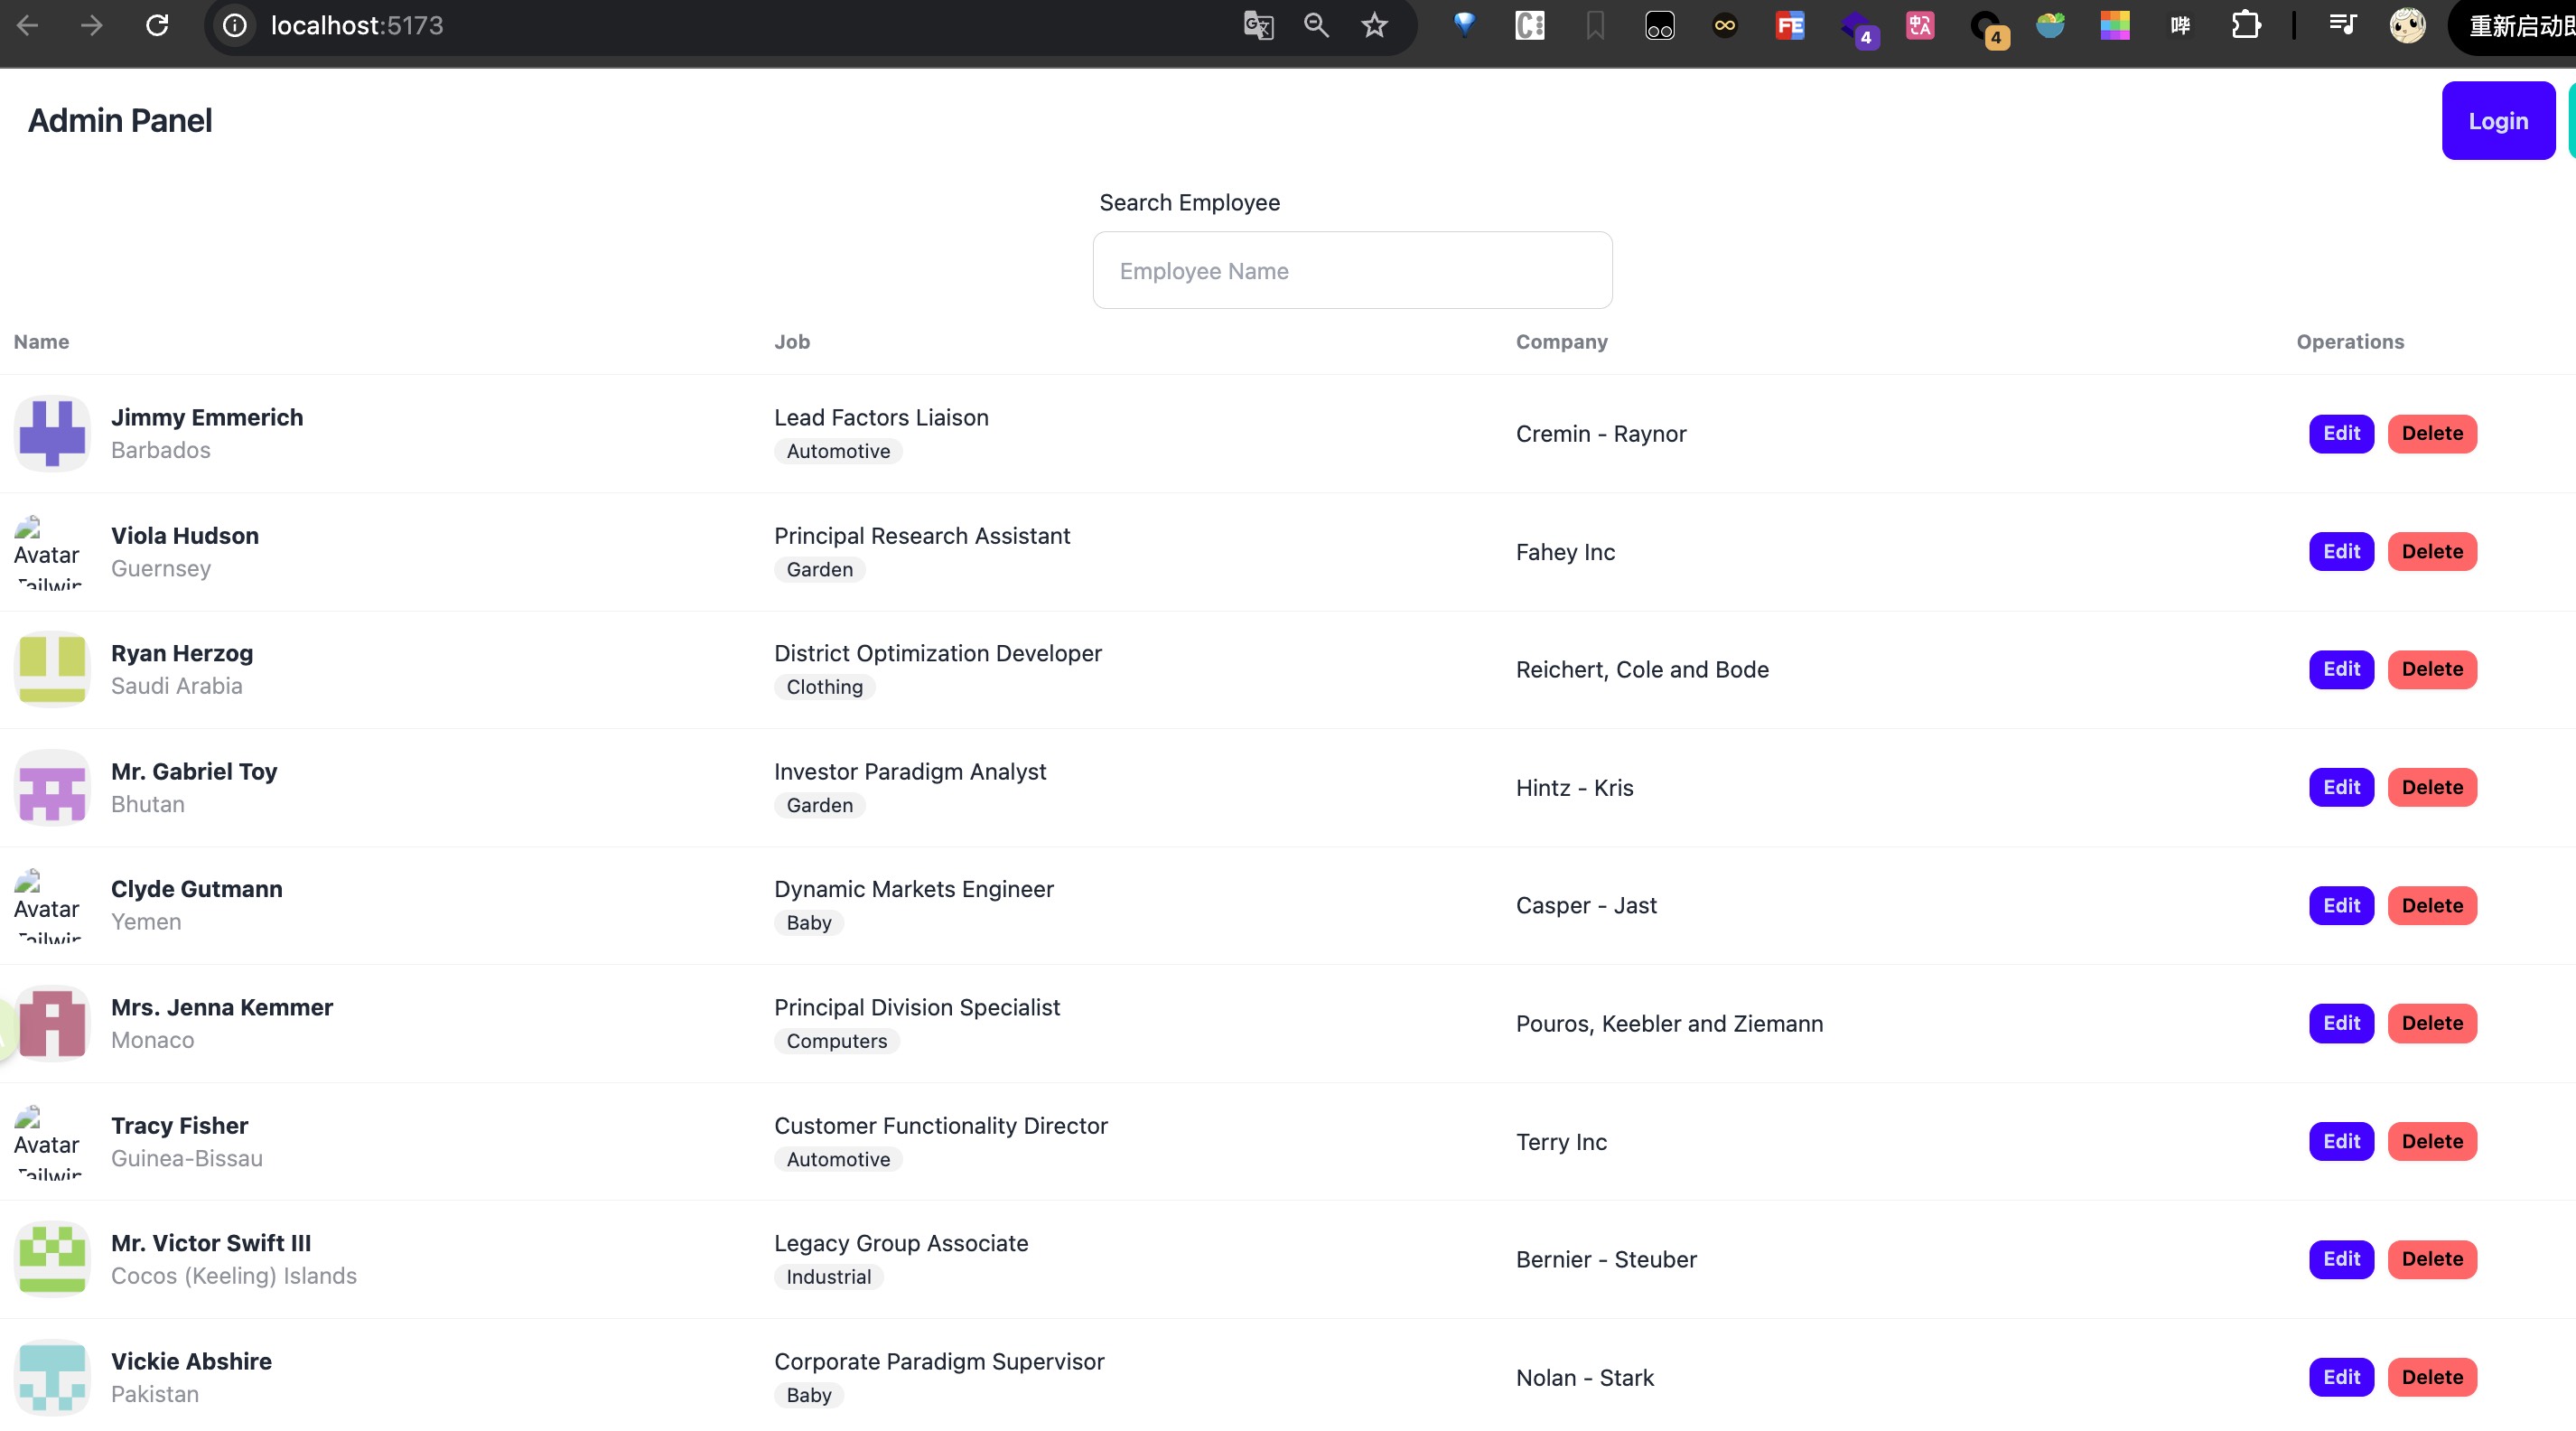2576x1431 pixels.
Task: Click the browser profile avatar icon
Action: [2407, 25]
